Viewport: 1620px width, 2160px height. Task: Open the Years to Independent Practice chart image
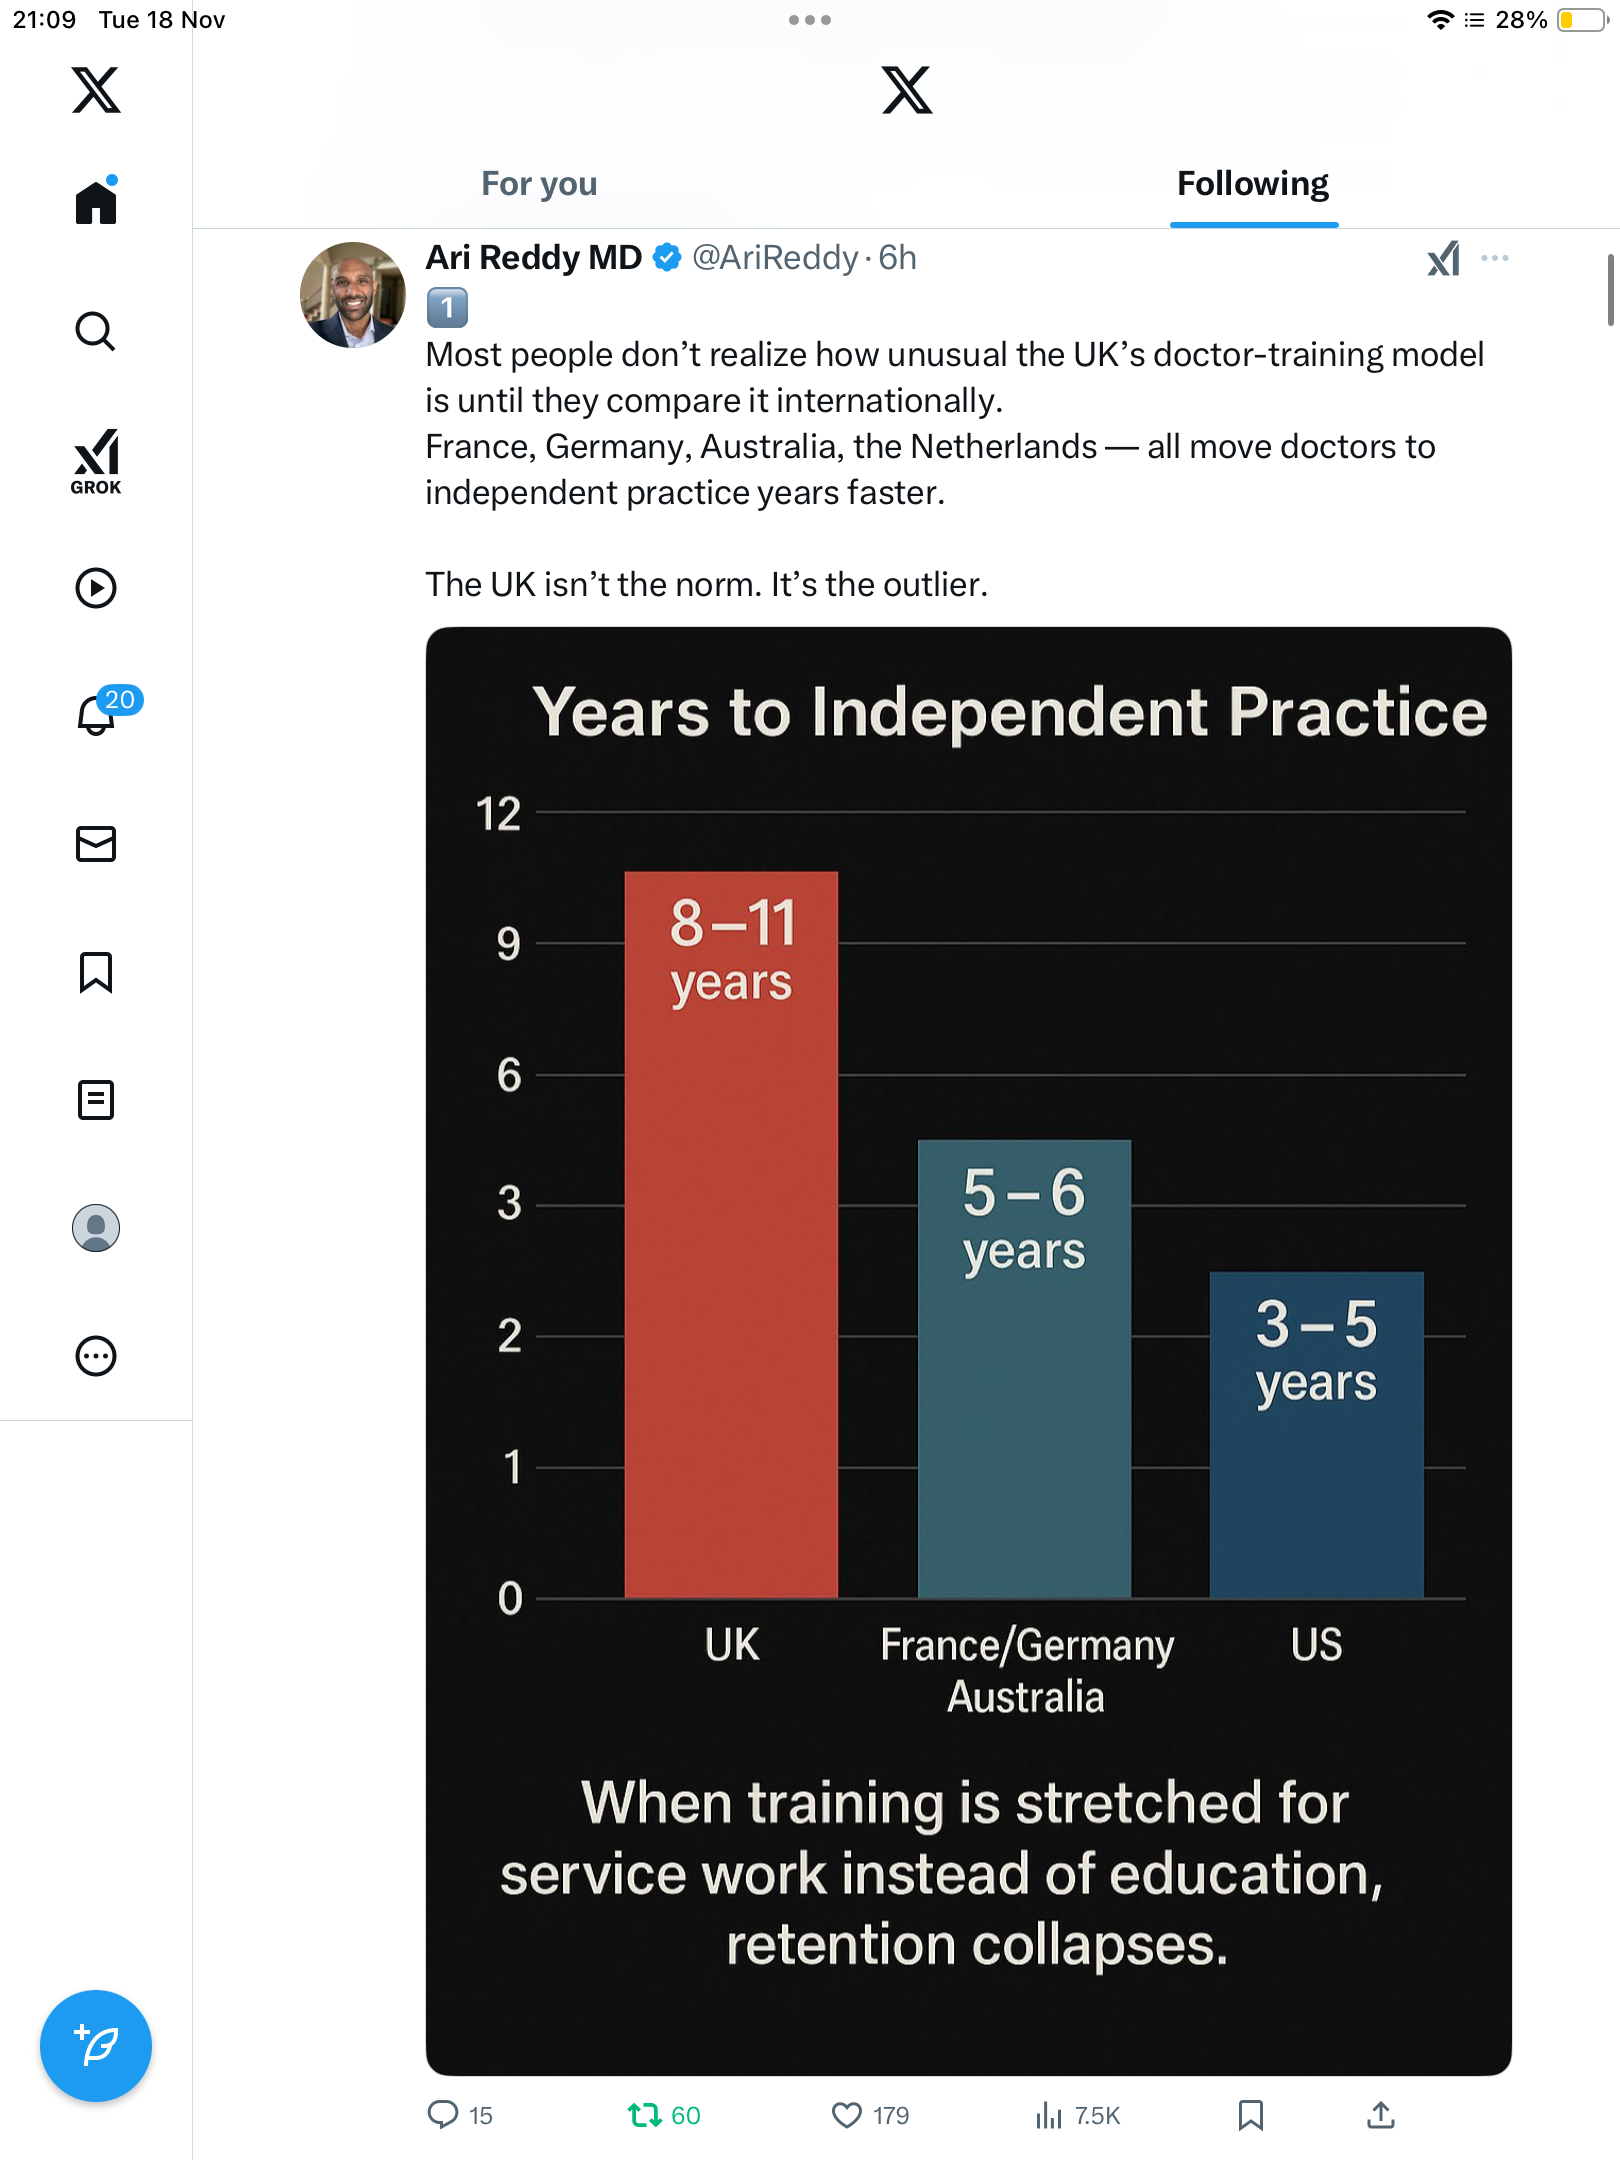click(968, 1350)
